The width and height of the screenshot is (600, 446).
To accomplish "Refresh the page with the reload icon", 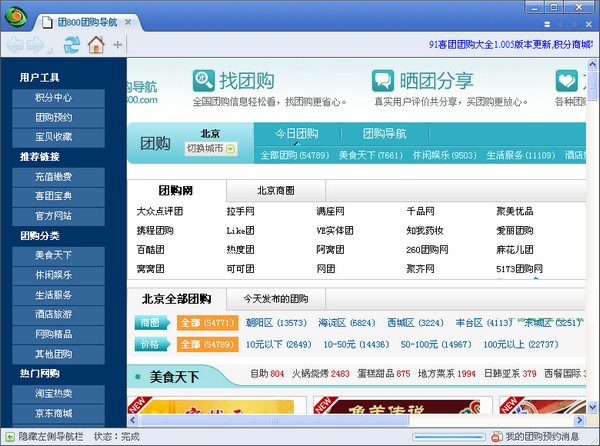I will pyautogui.click(x=72, y=45).
